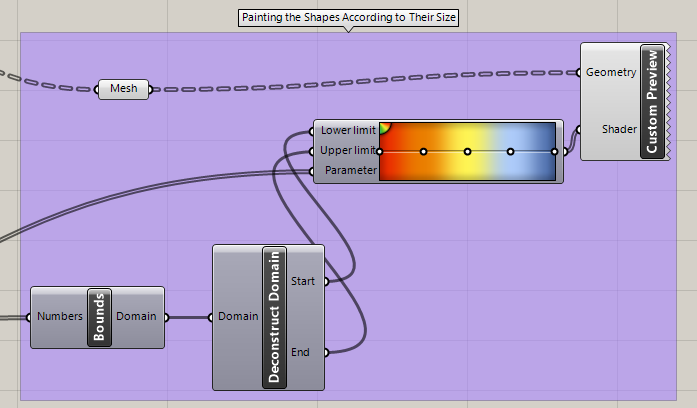Click the light blue gradient grip
The height and width of the screenshot is (408, 697).
(510, 152)
